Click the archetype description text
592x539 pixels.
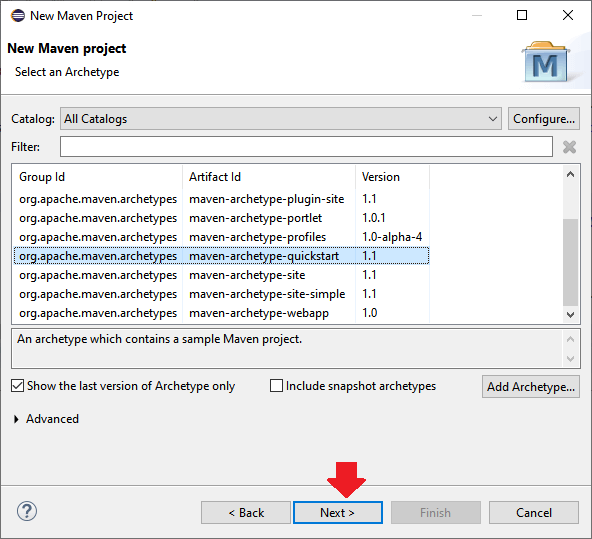click(159, 339)
